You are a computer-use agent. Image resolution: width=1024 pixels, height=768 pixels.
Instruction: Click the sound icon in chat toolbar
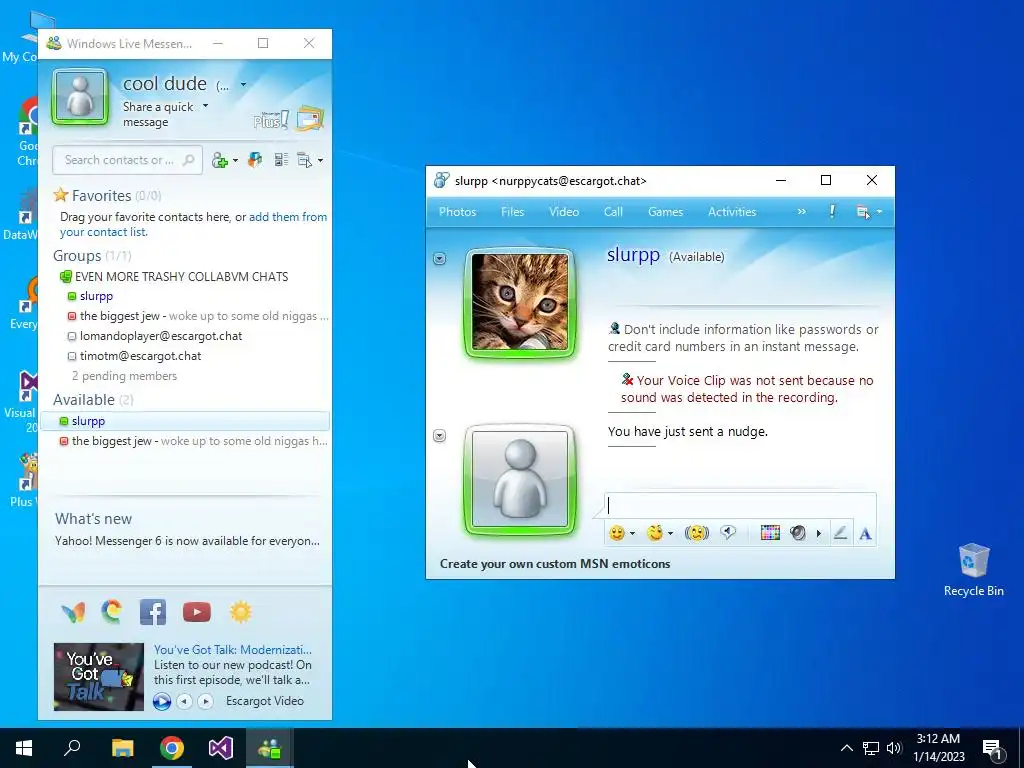(797, 533)
